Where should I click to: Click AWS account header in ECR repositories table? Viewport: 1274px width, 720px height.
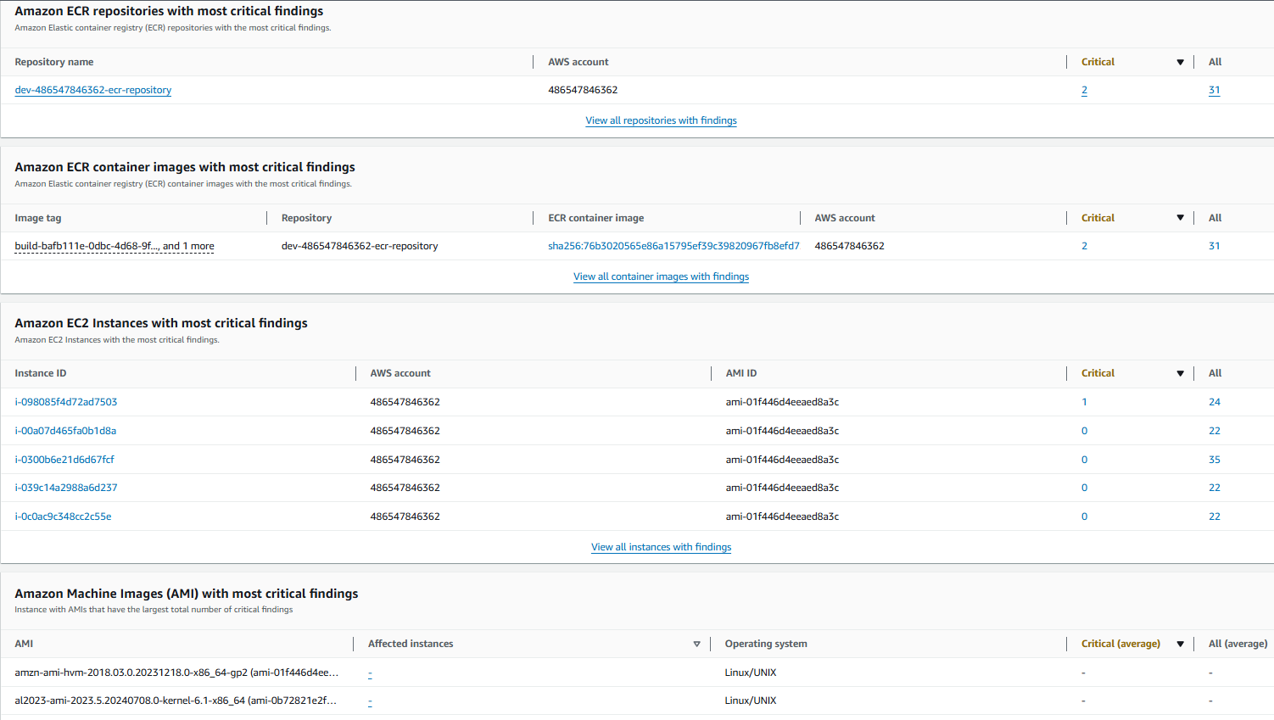tap(578, 62)
